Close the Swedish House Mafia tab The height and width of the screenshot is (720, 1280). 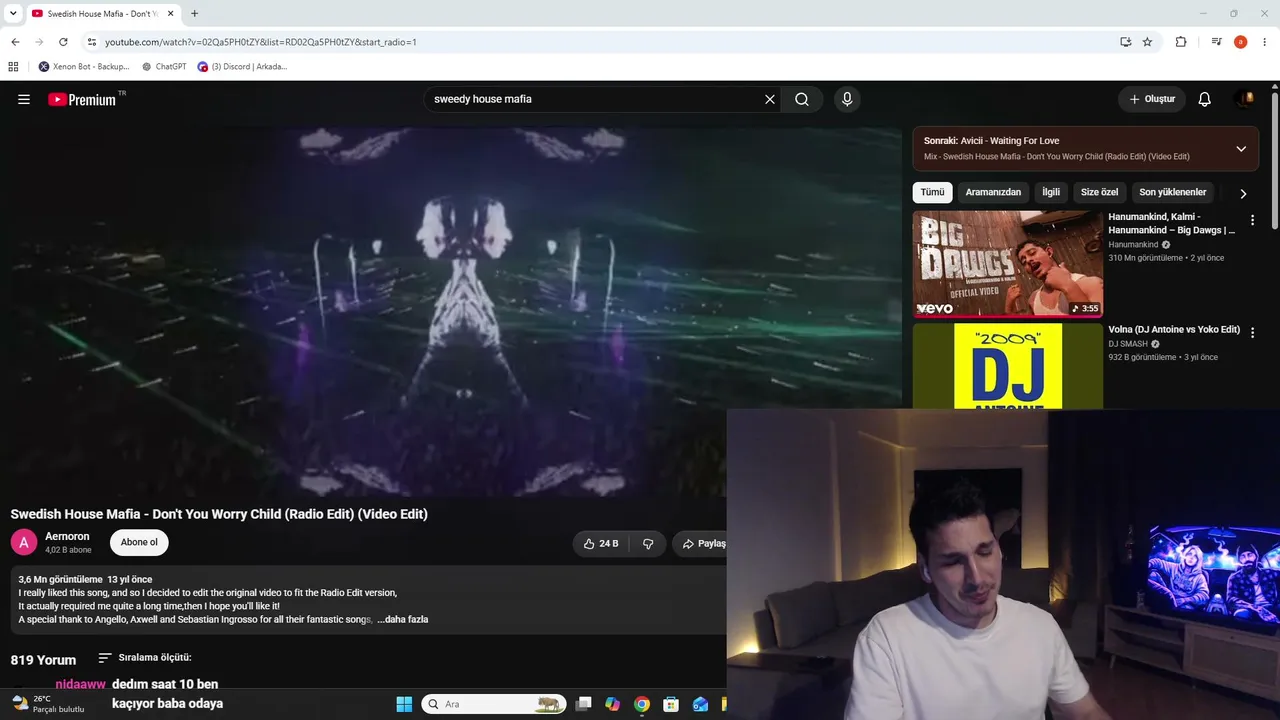(x=171, y=14)
